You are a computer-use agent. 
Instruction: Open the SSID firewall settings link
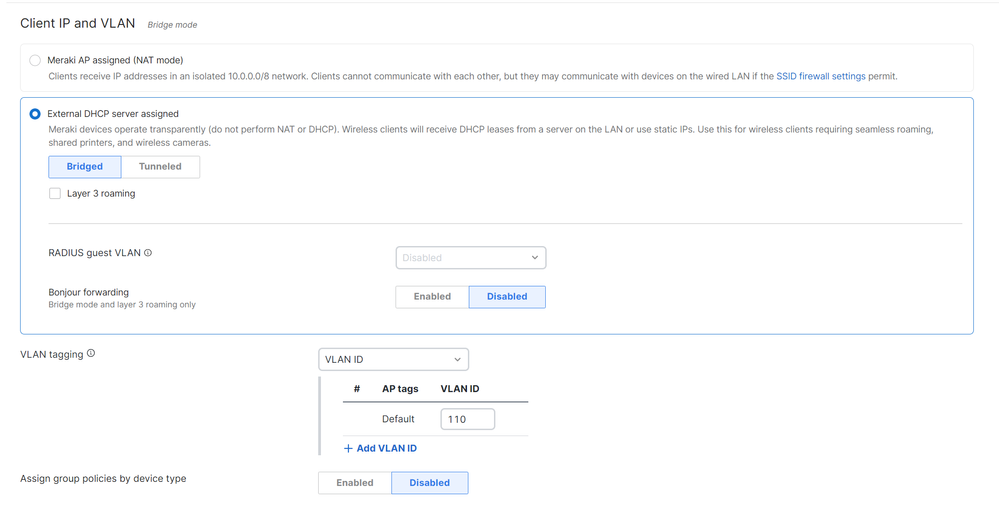(x=821, y=76)
